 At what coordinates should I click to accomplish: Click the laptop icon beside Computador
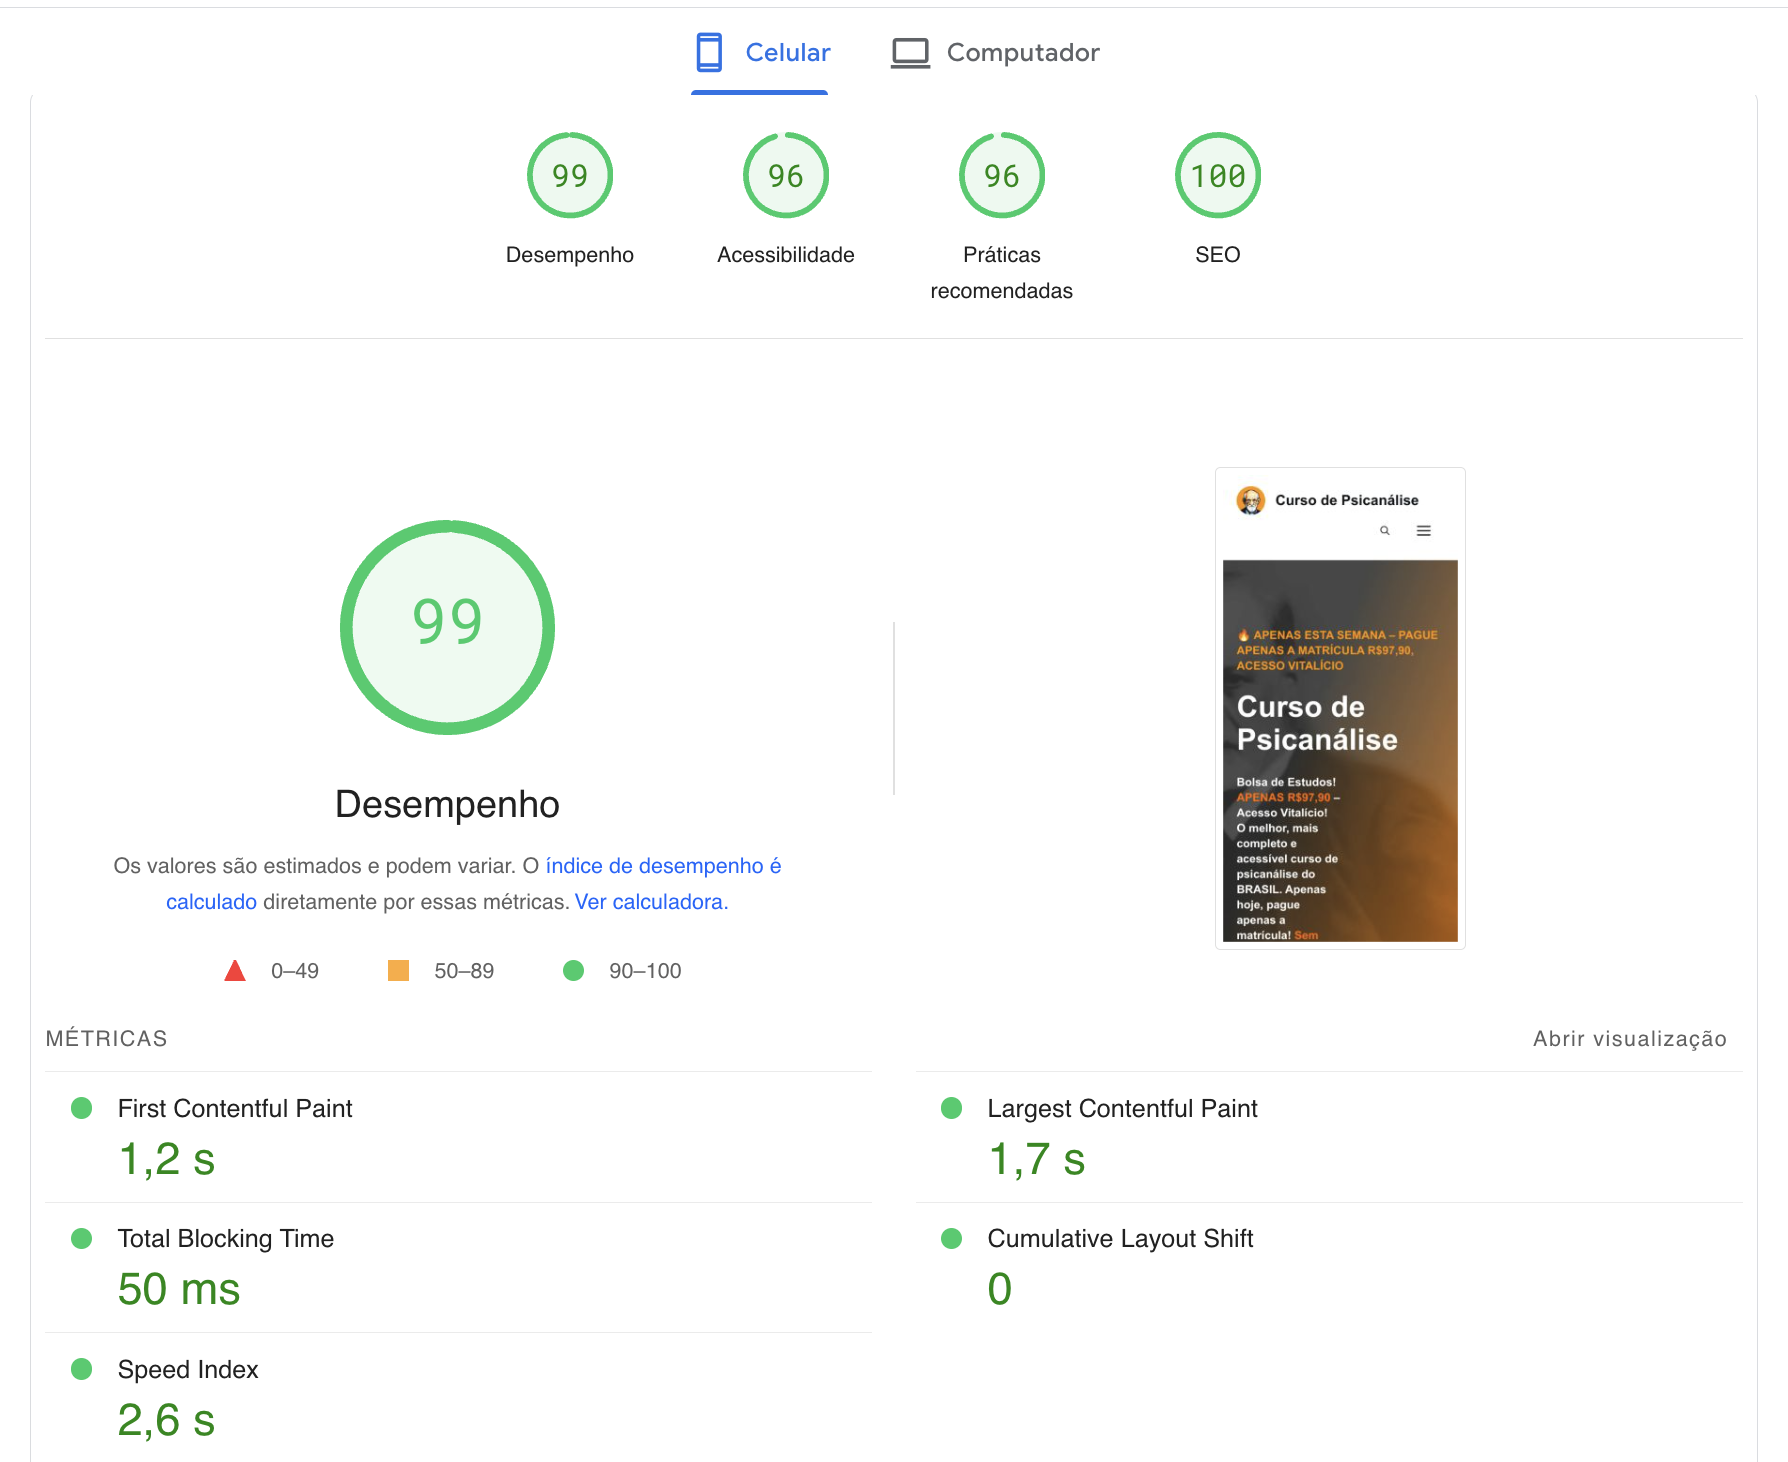pos(910,53)
